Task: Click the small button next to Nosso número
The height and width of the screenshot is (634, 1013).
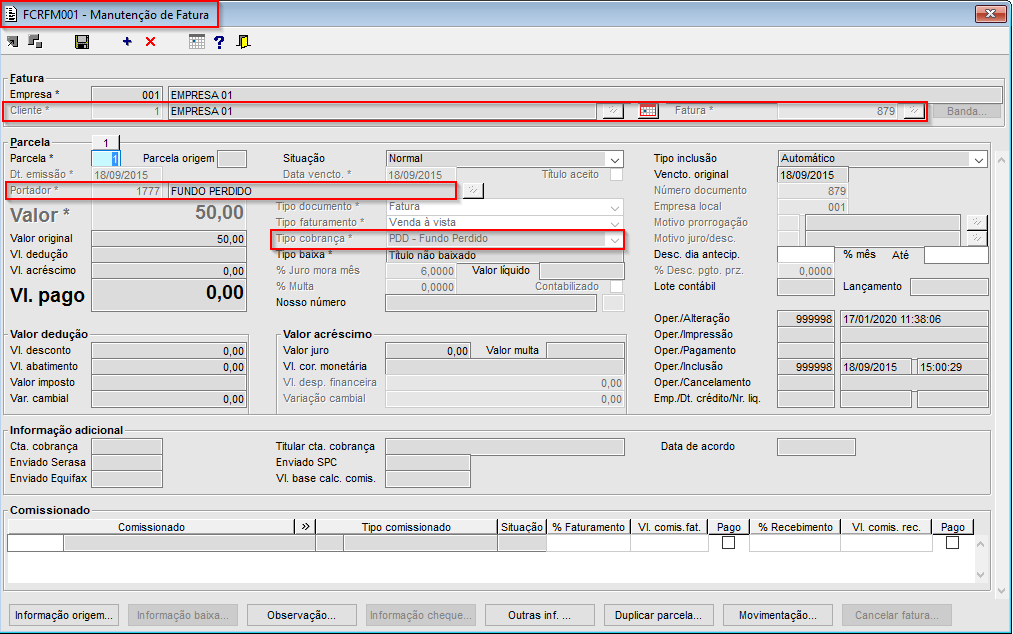Action: tap(613, 303)
